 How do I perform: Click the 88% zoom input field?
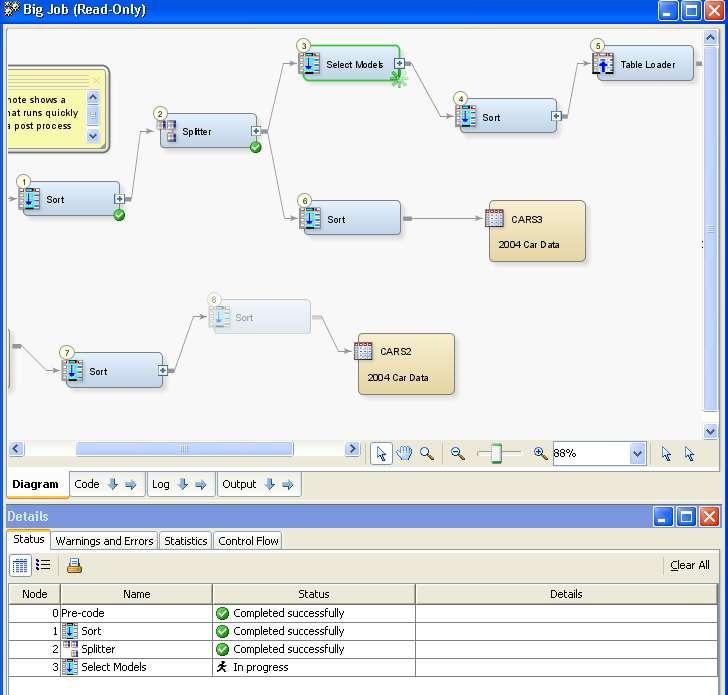(591, 454)
